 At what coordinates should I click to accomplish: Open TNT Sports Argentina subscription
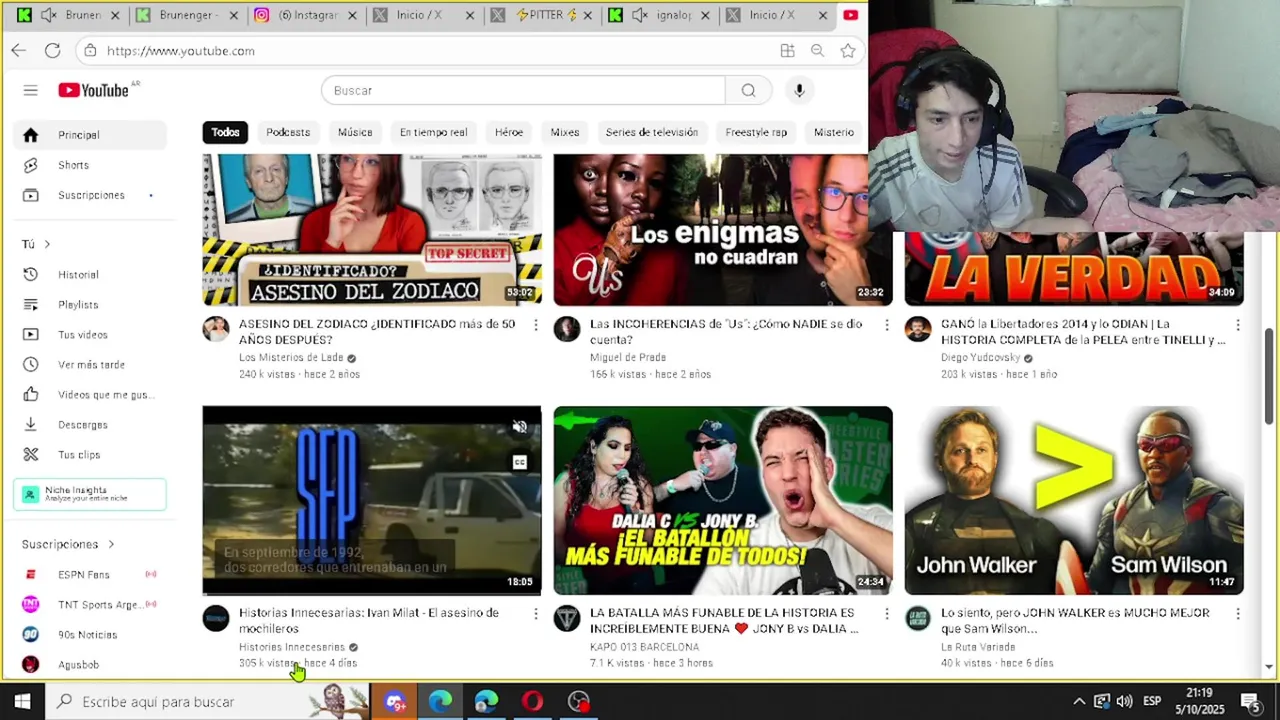click(90, 604)
